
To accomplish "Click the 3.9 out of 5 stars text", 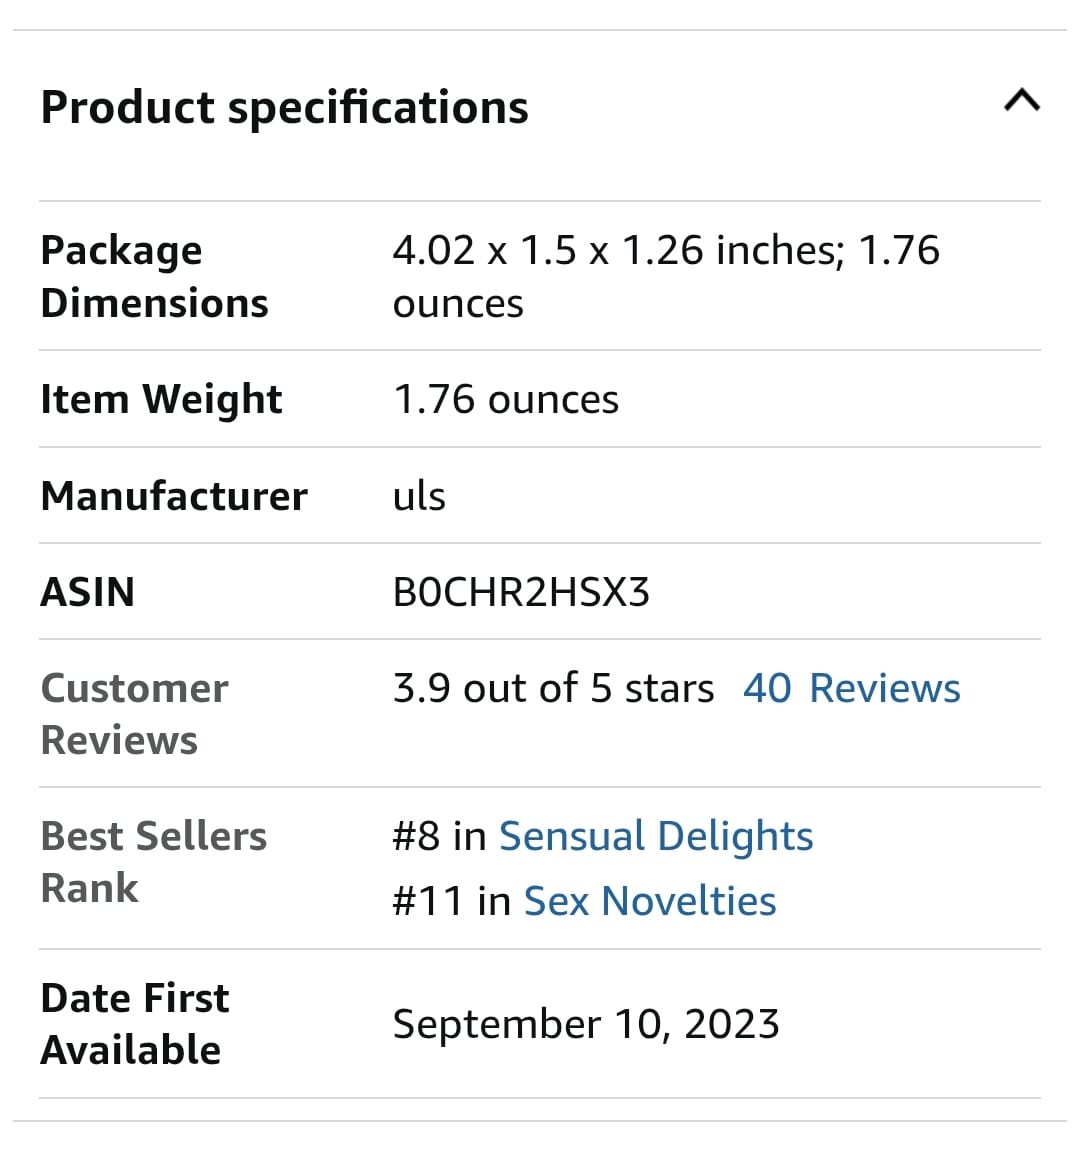I will coord(553,688).
